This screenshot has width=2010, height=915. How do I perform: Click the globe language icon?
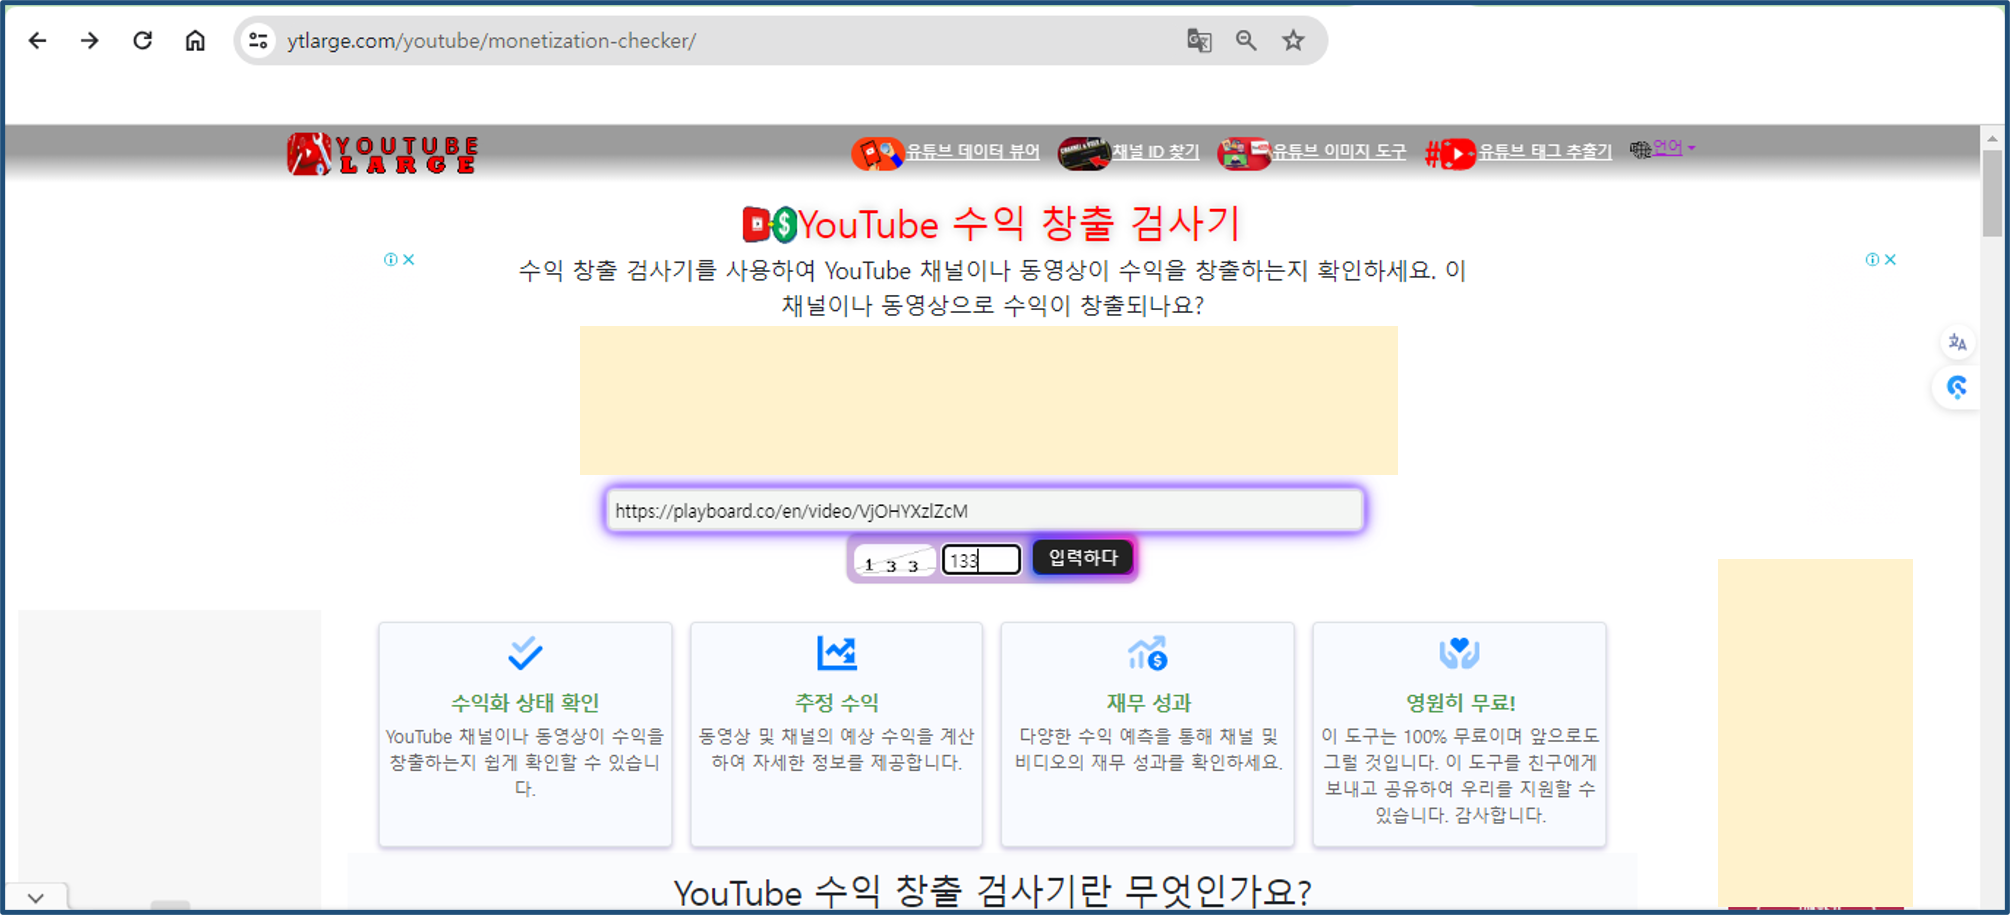(1640, 149)
